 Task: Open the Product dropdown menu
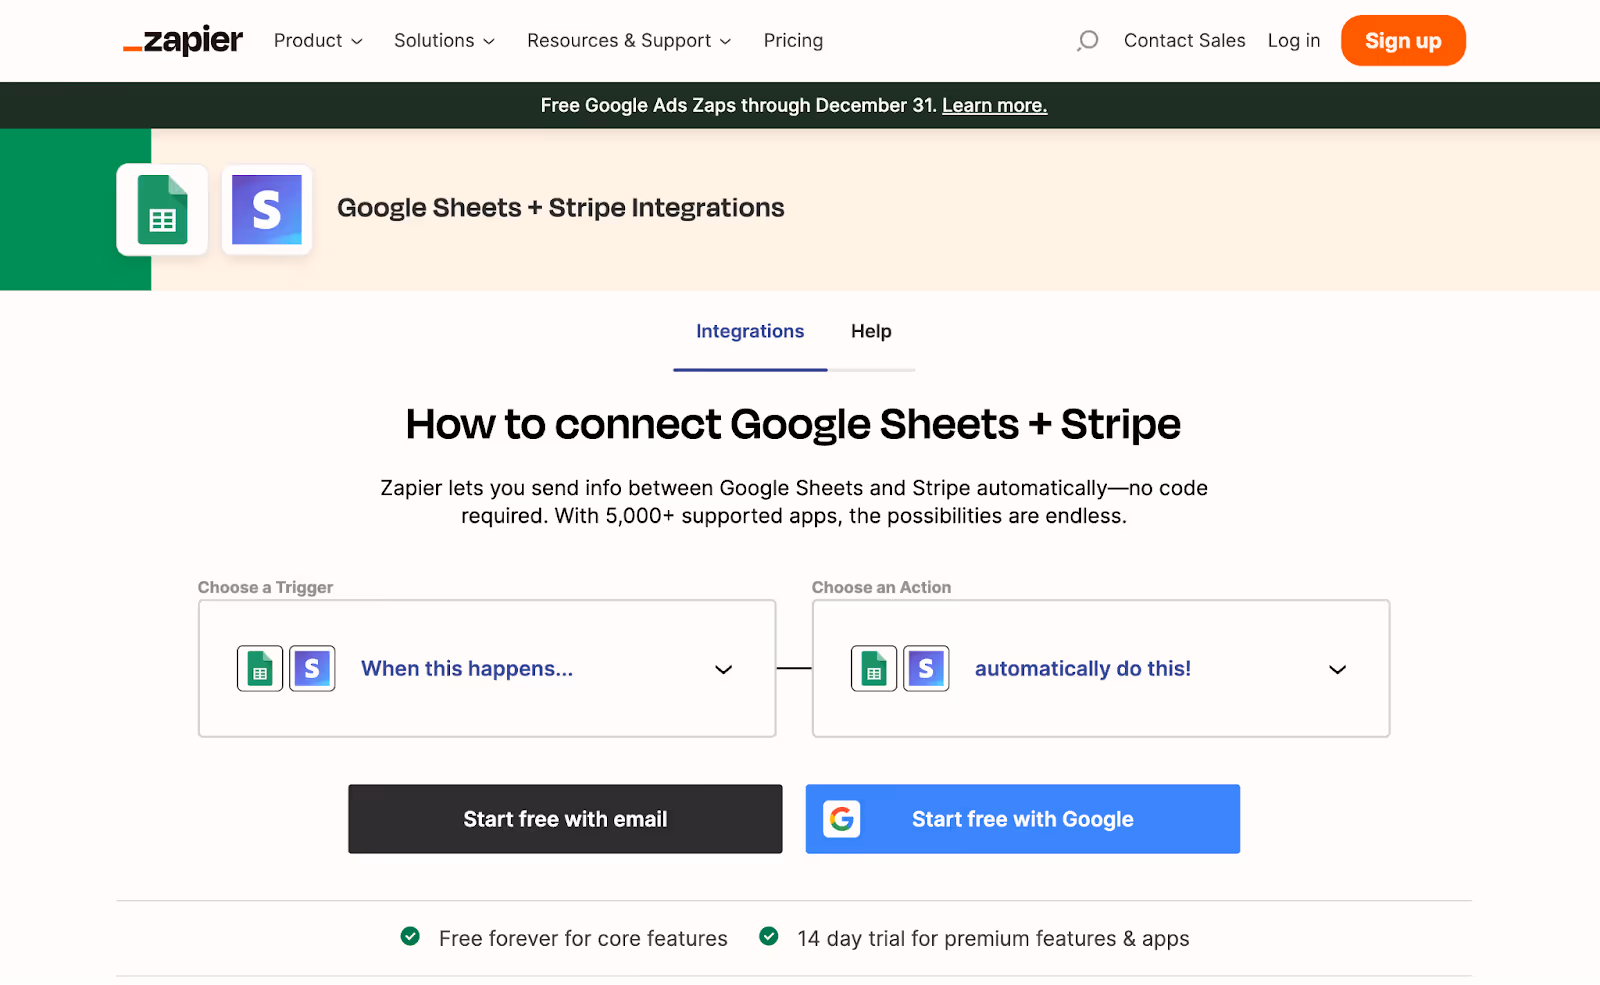point(318,41)
